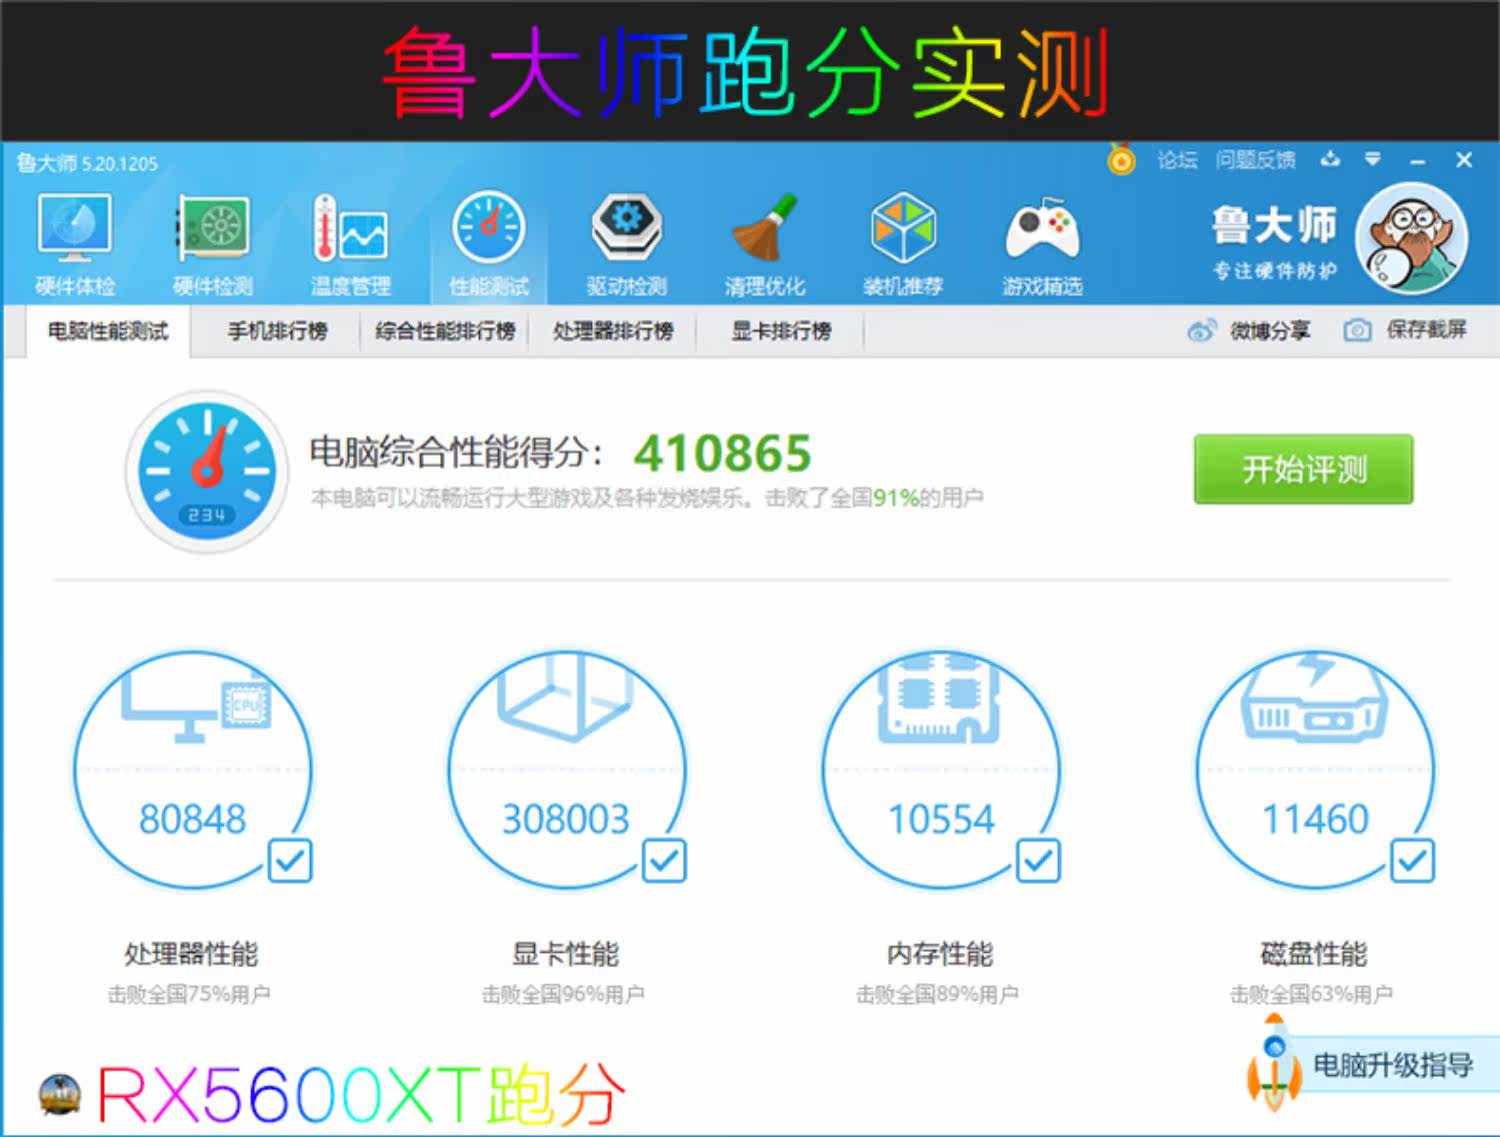The width and height of the screenshot is (1500, 1137).
Task: Click the performance gauge icon
Action: tap(207, 470)
